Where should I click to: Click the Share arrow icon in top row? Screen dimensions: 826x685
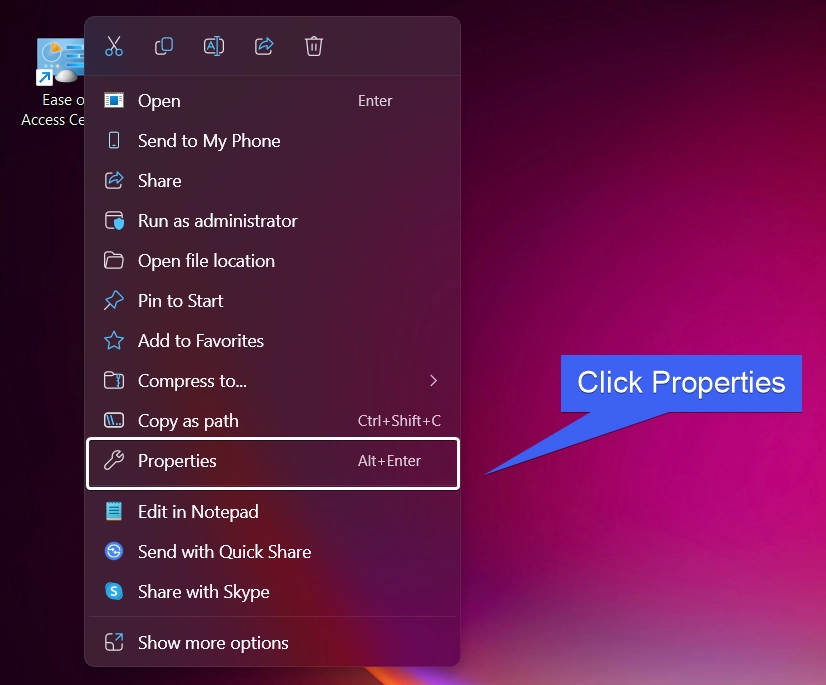[x=264, y=46]
